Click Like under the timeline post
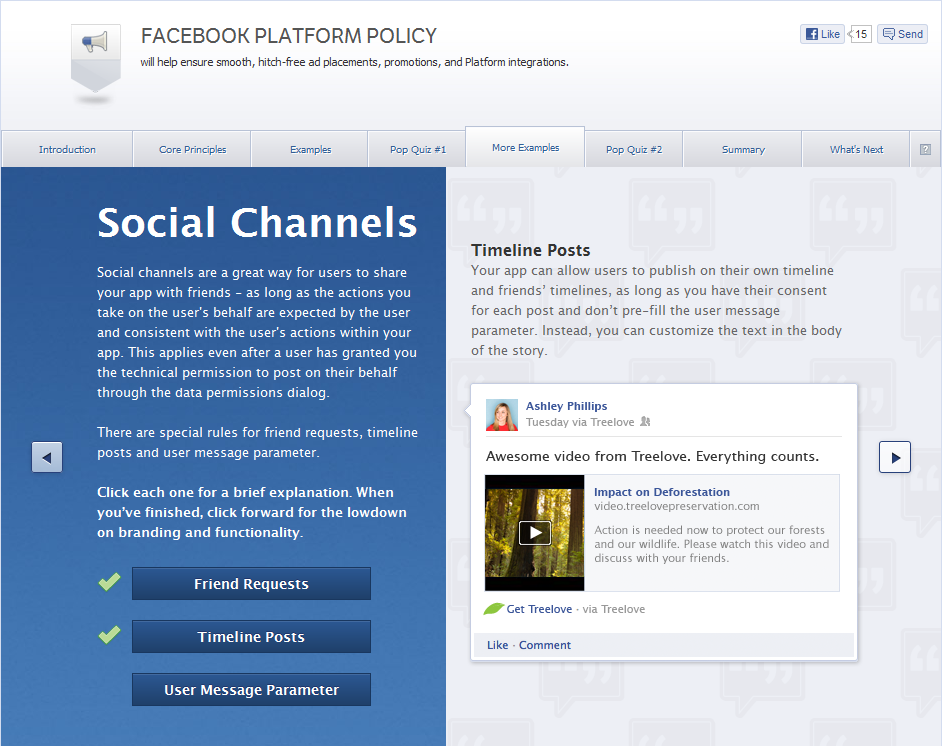The width and height of the screenshot is (942, 746). click(497, 645)
